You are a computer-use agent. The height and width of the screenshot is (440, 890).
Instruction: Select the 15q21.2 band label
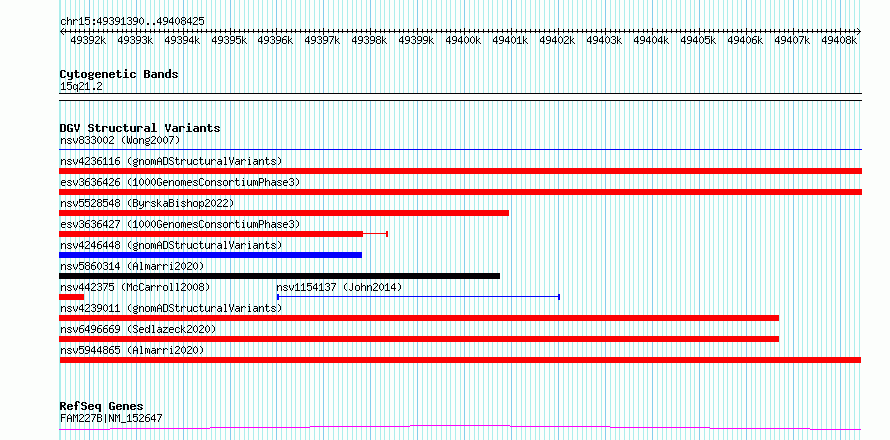tap(81, 87)
